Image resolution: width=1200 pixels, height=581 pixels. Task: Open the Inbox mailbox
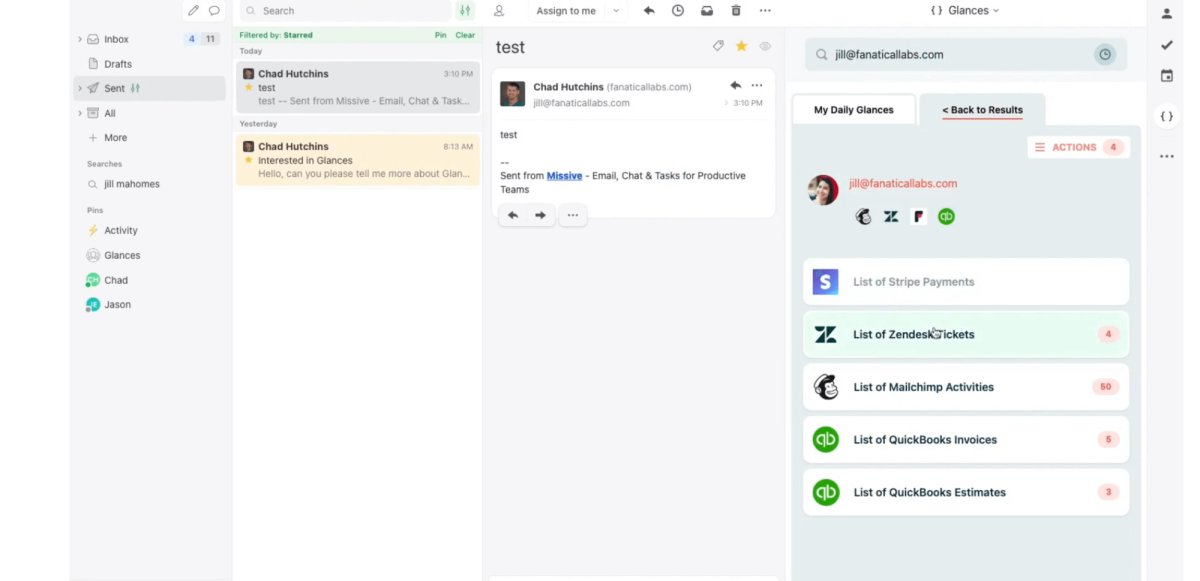[150, 39]
